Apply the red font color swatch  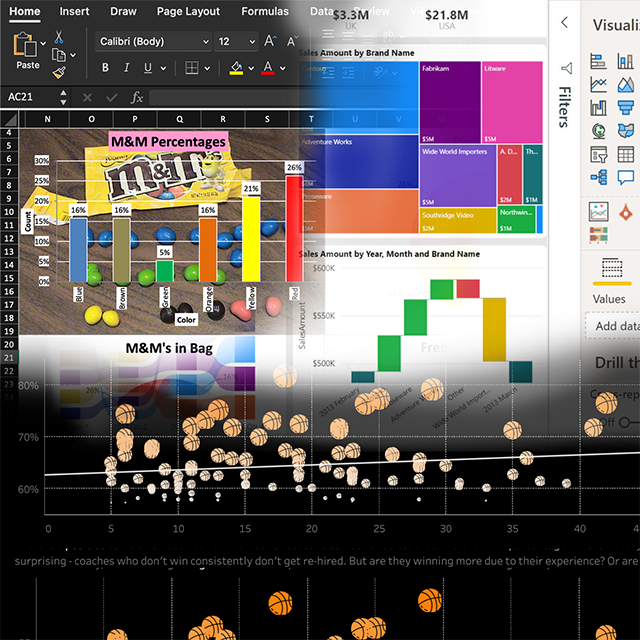[267, 68]
